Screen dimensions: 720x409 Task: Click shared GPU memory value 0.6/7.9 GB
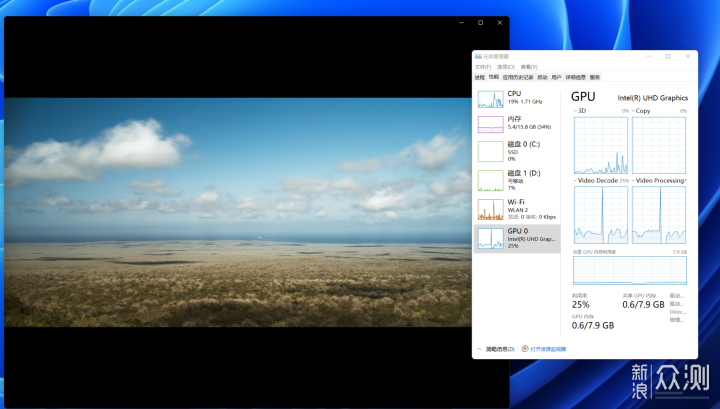point(643,305)
